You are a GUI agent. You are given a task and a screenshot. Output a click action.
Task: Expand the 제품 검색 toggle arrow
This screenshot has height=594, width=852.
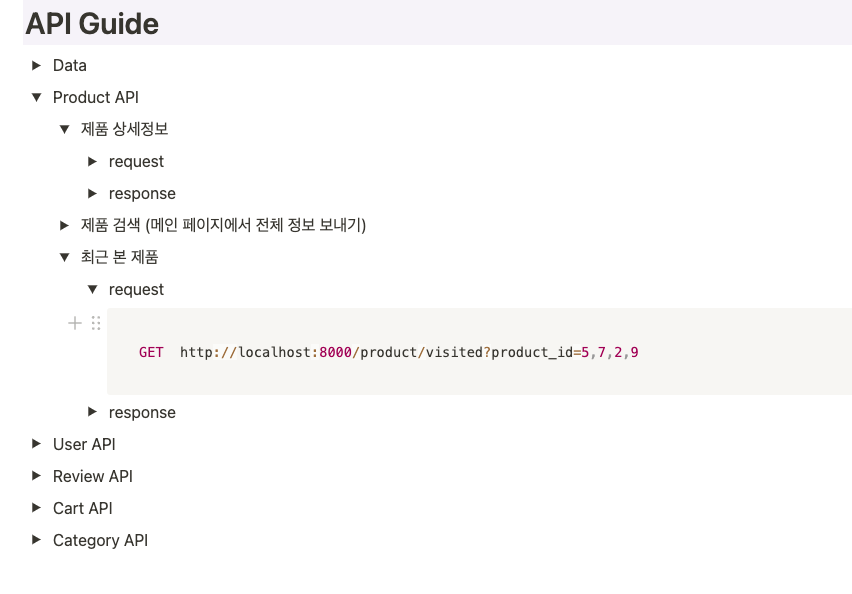(64, 225)
